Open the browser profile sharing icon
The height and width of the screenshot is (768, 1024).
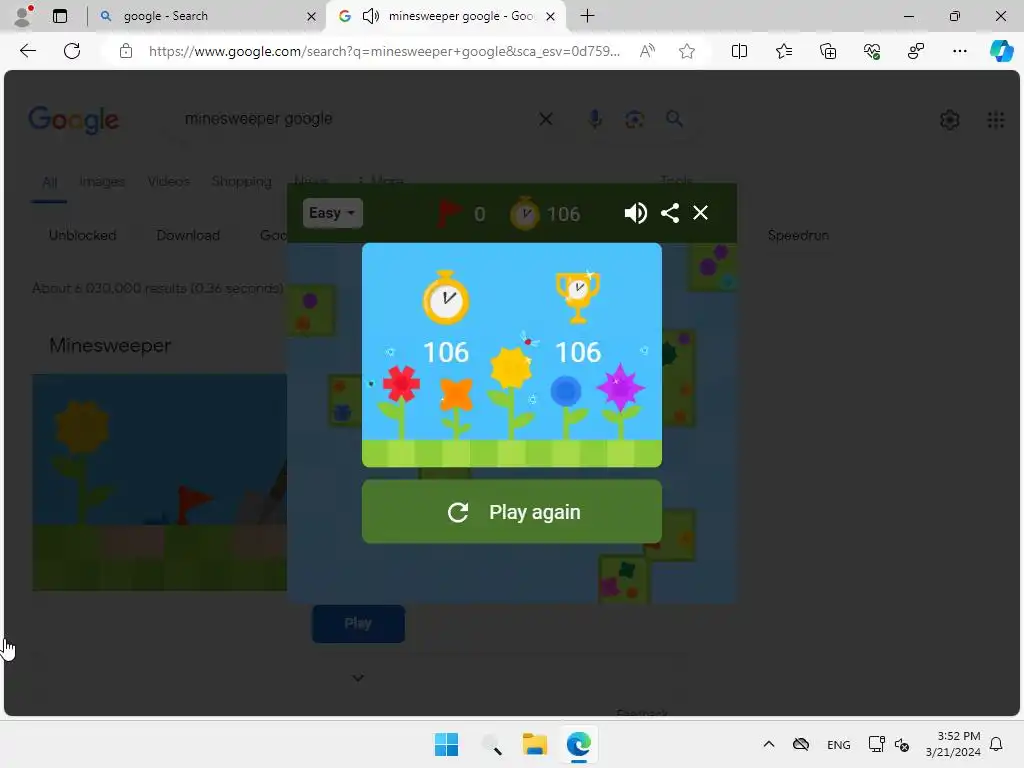coord(916,51)
